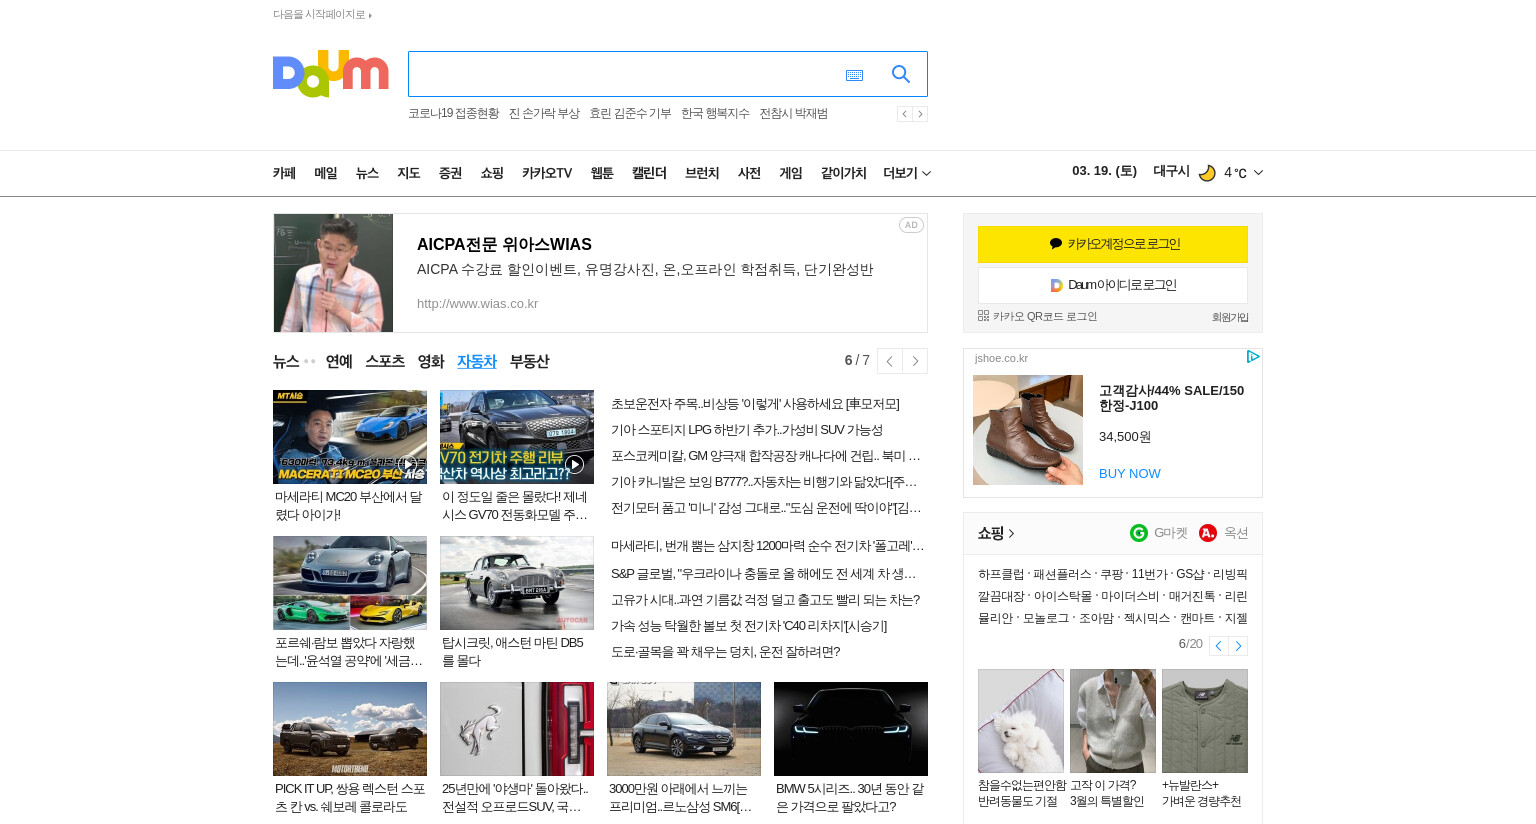
Task: Go to previous shopping page arrow
Action: tap(1218, 646)
